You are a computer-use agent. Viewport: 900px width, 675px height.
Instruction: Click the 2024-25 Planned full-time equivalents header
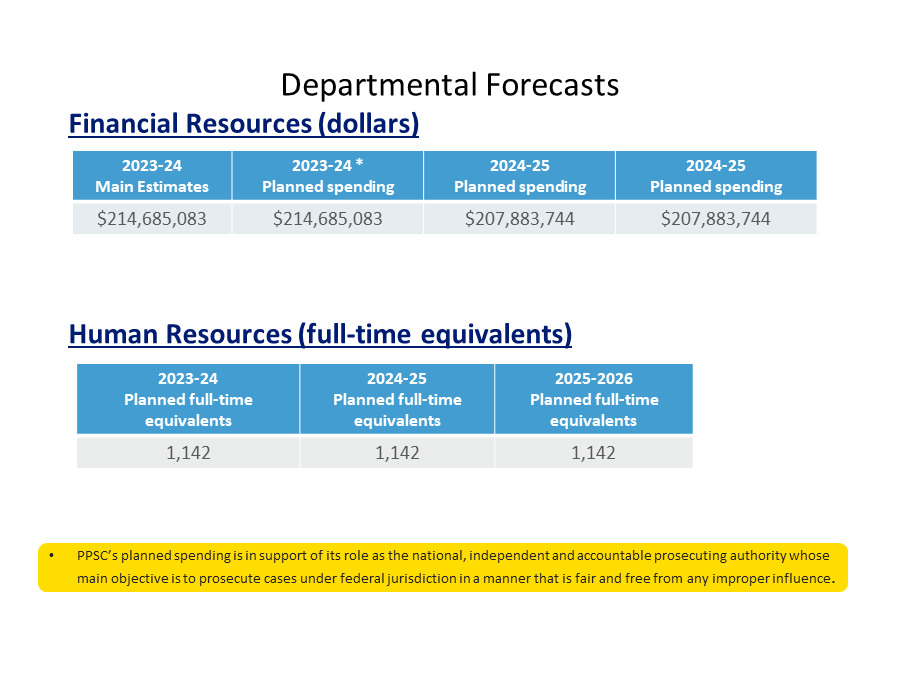[x=396, y=399]
